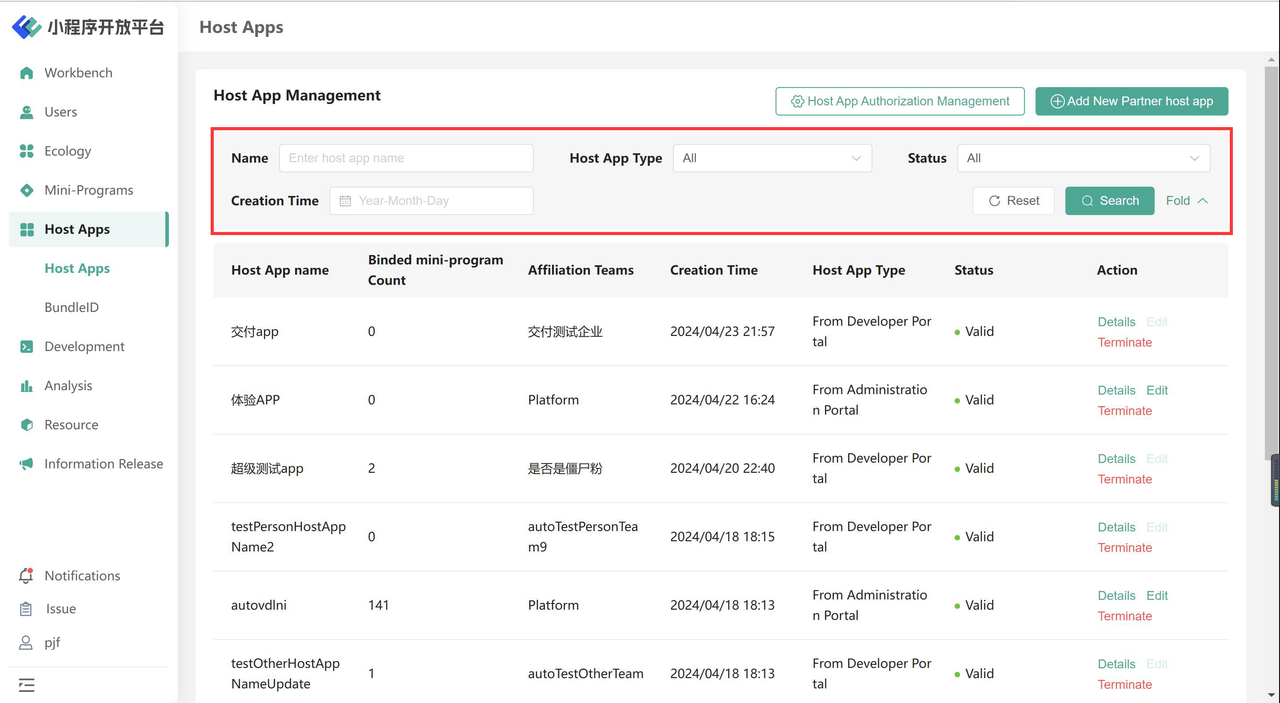View Details for 超级测试app
This screenshot has height=703, width=1280.
tap(1116, 459)
